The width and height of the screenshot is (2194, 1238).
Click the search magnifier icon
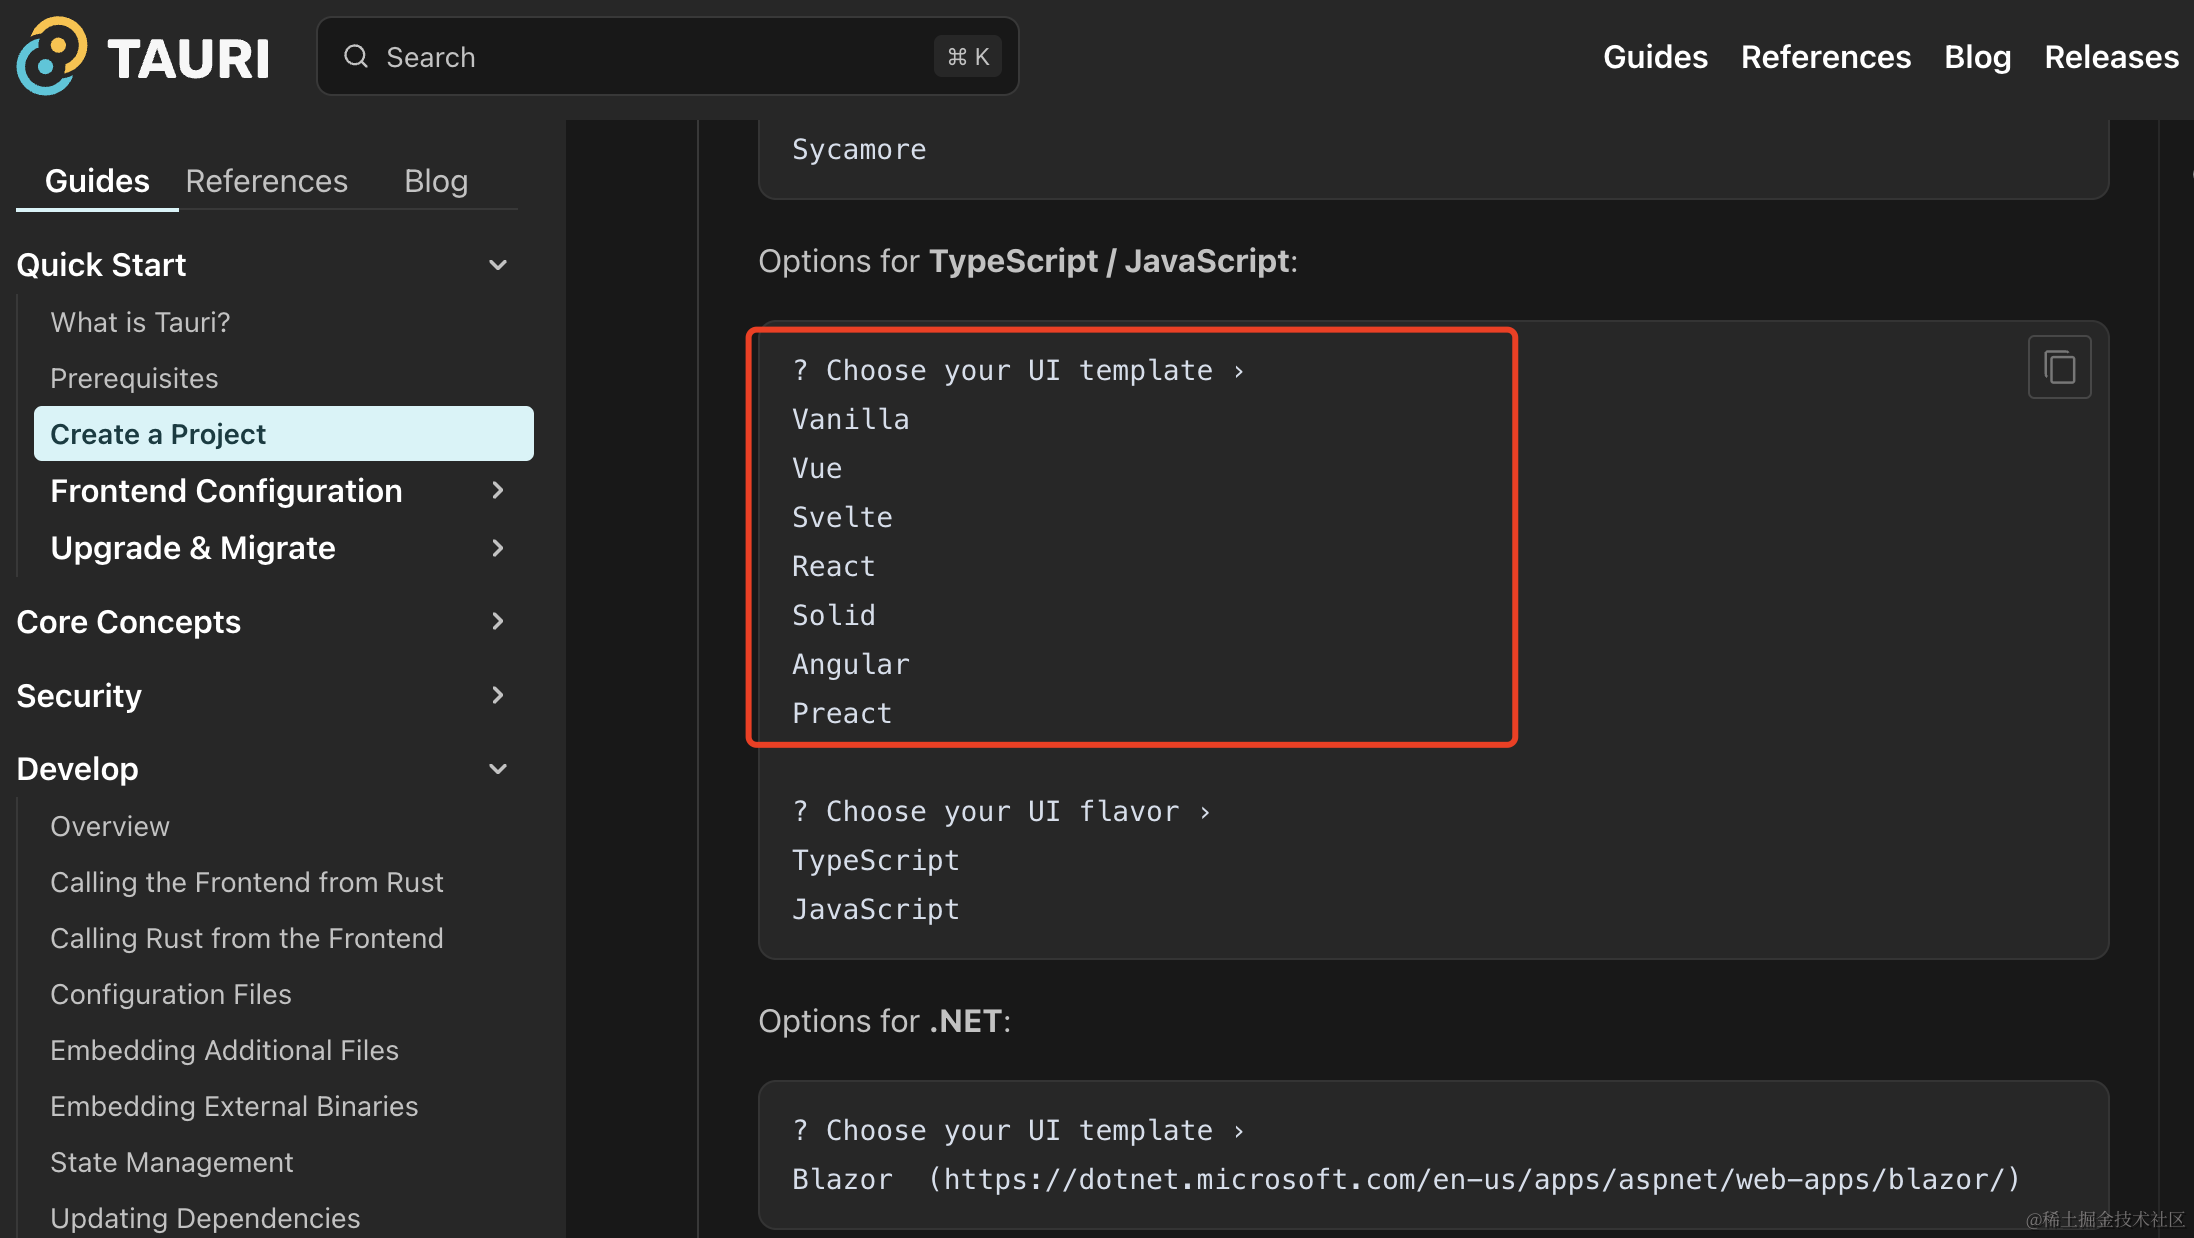(356, 57)
